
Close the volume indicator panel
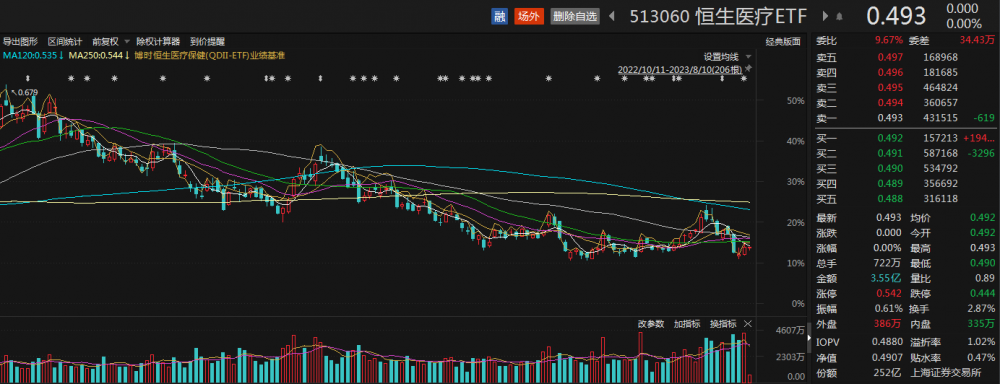point(747,323)
